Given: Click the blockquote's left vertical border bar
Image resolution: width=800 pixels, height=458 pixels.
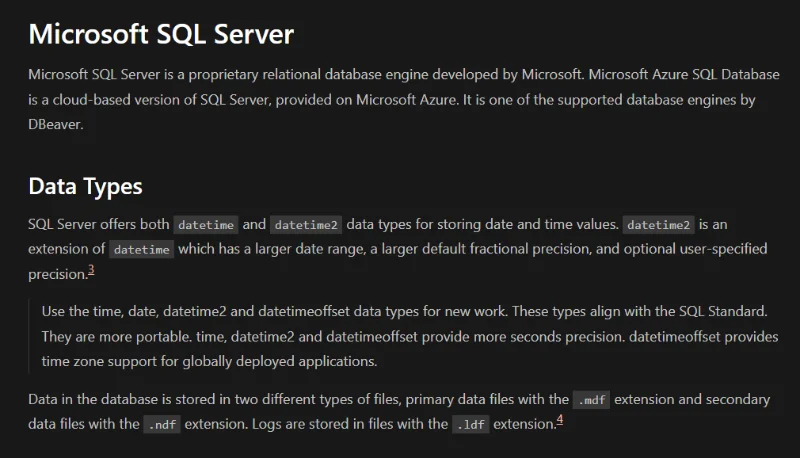Looking at the screenshot, I should coord(30,336).
